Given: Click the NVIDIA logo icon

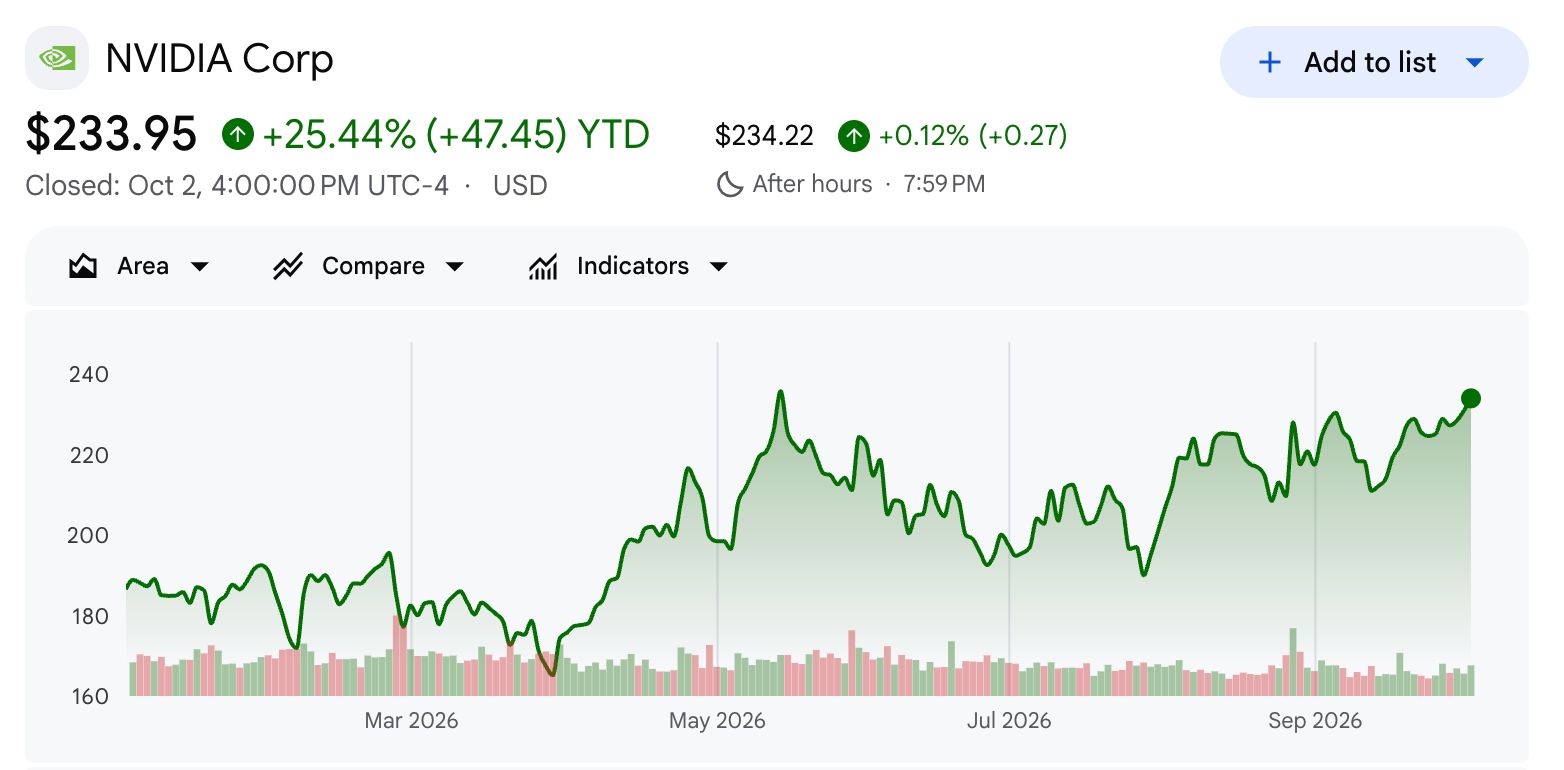Looking at the screenshot, I should [x=56, y=59].
